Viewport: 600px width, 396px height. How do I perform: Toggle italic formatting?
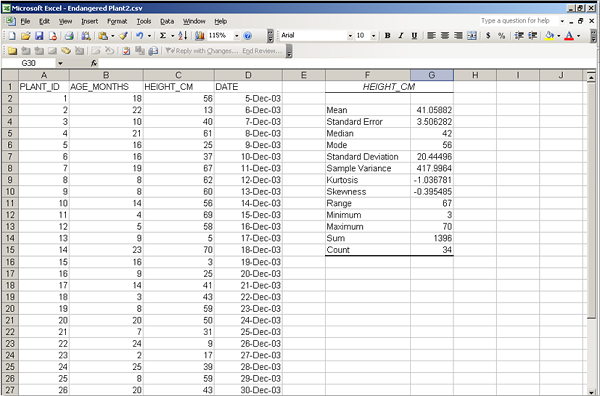click(401, 36)
